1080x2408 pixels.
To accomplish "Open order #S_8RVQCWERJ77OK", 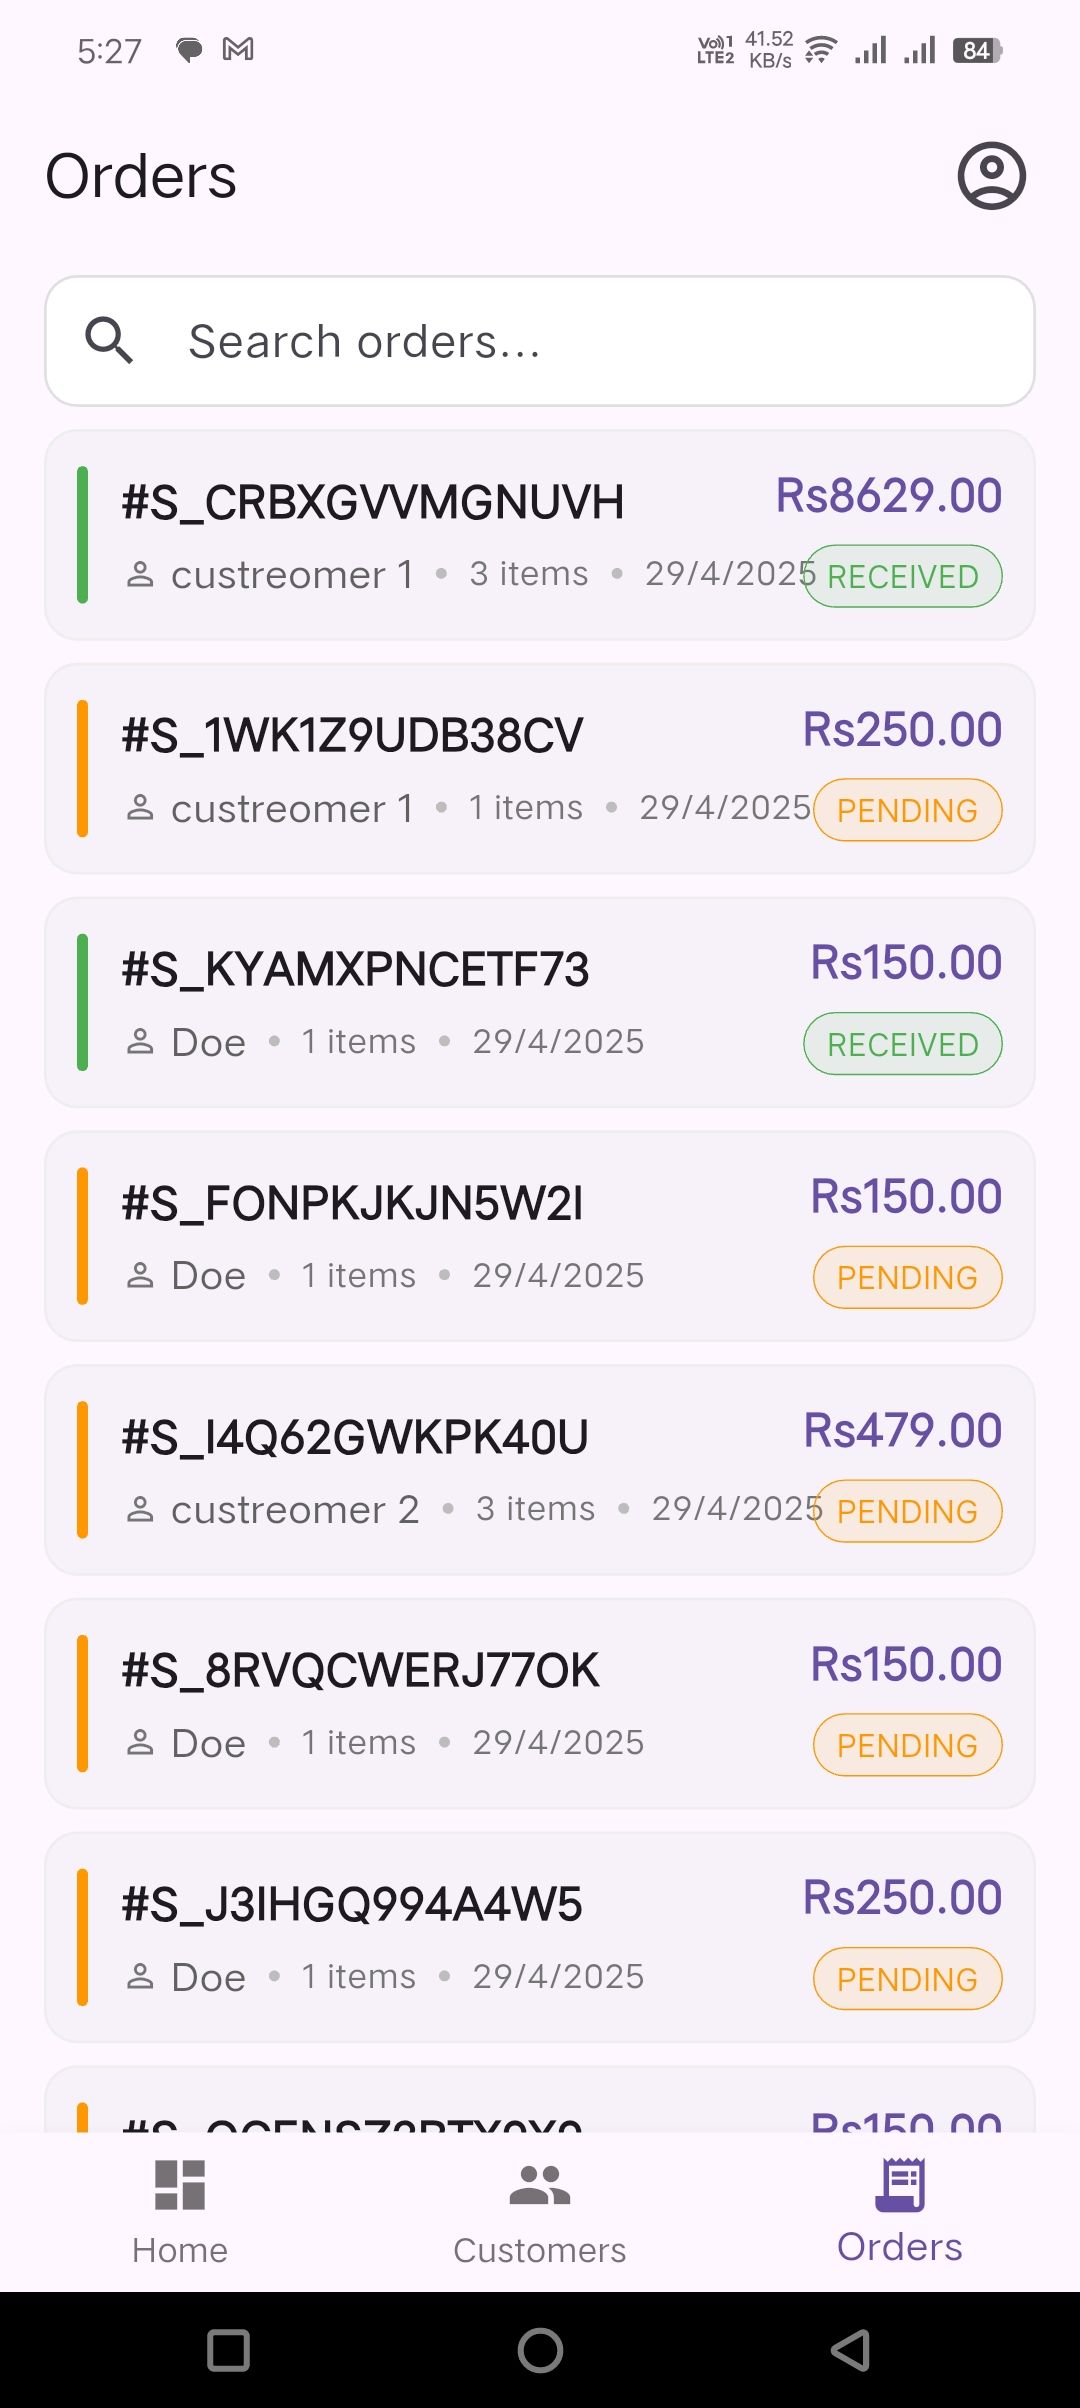I will click(x=360, y=1671).
